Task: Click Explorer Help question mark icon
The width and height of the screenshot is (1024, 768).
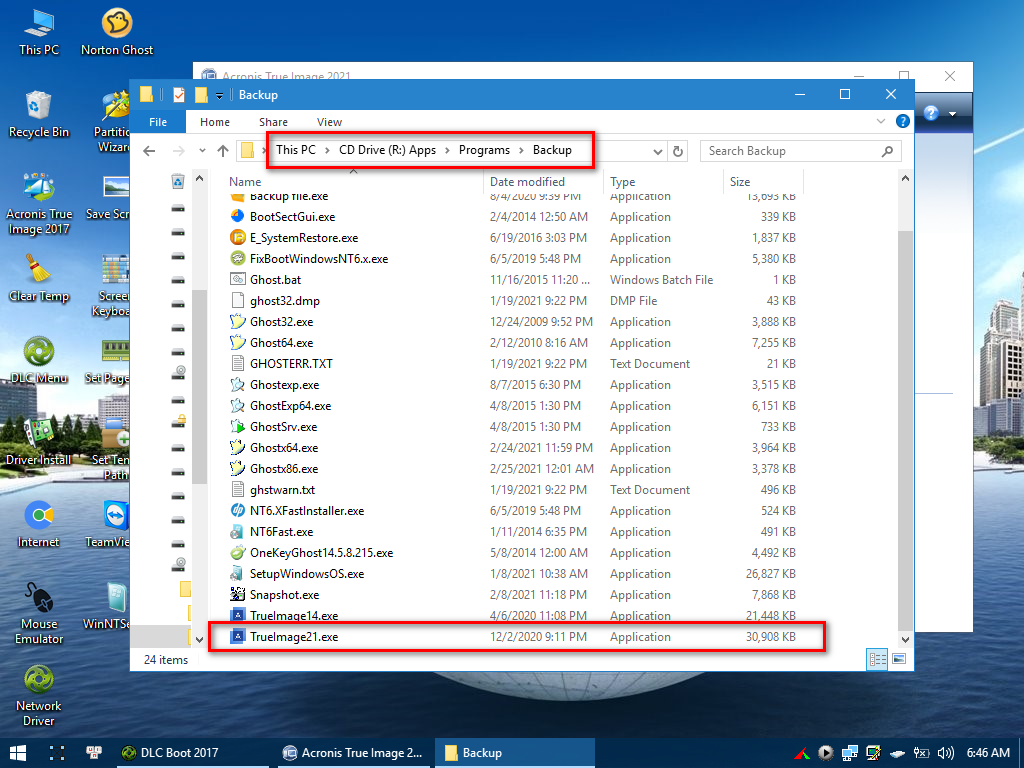Action: point(903,121)
